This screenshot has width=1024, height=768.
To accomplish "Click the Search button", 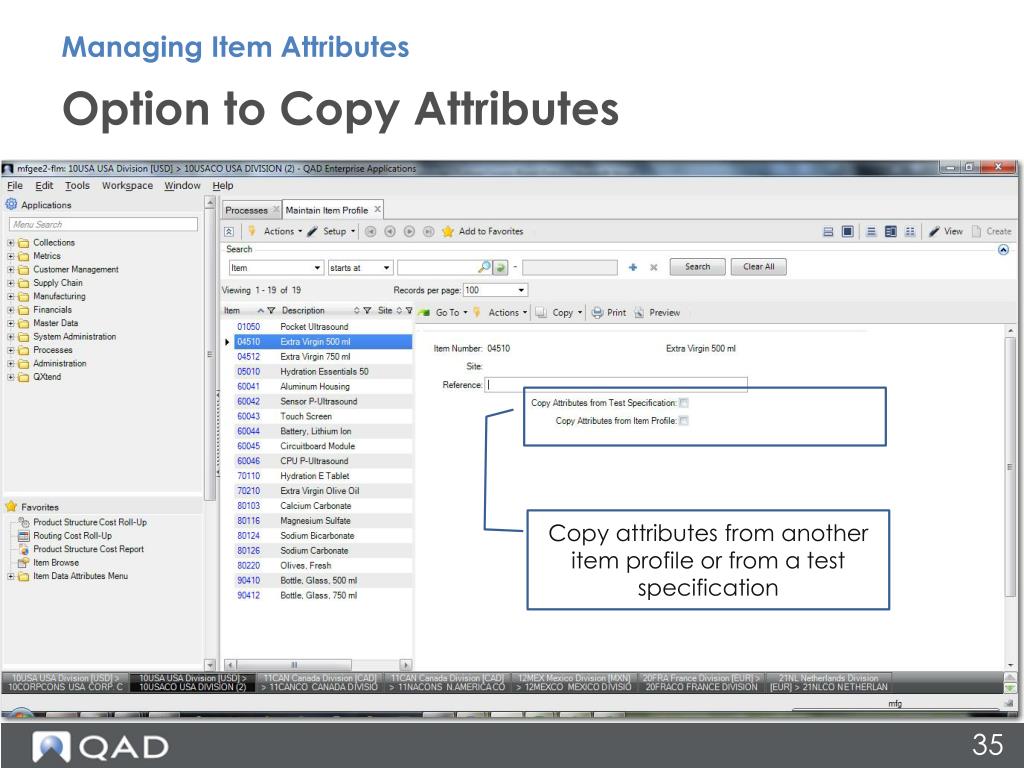I will [x=697, y=266].
